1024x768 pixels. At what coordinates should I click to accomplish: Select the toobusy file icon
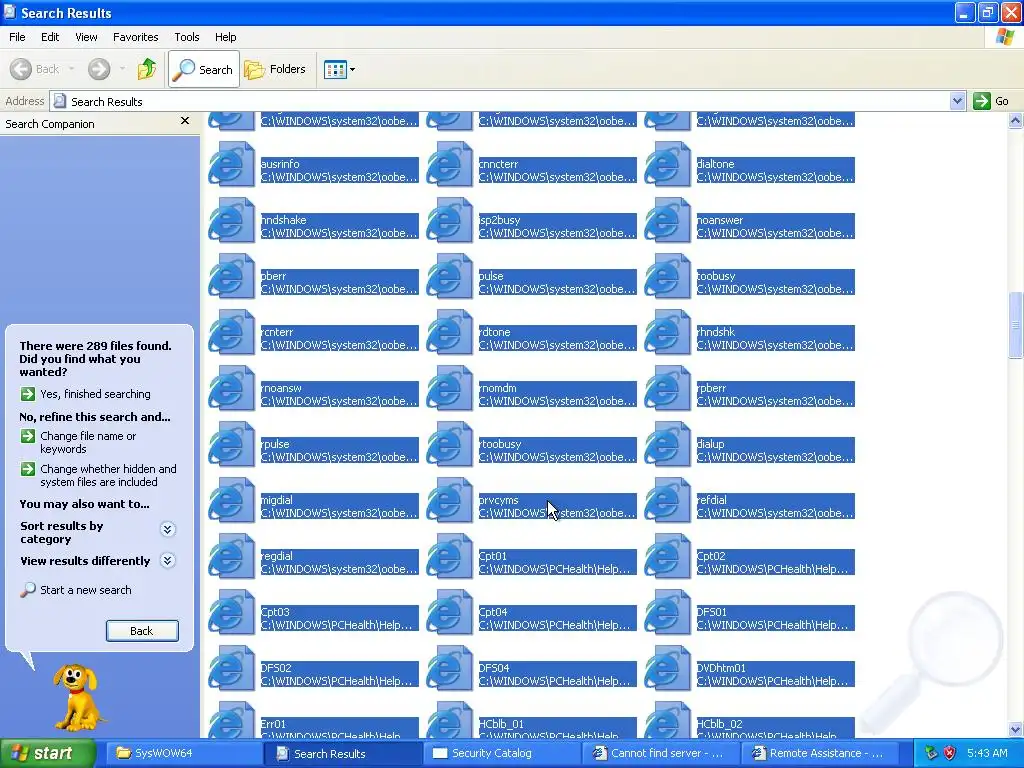(x=667, y=277)
